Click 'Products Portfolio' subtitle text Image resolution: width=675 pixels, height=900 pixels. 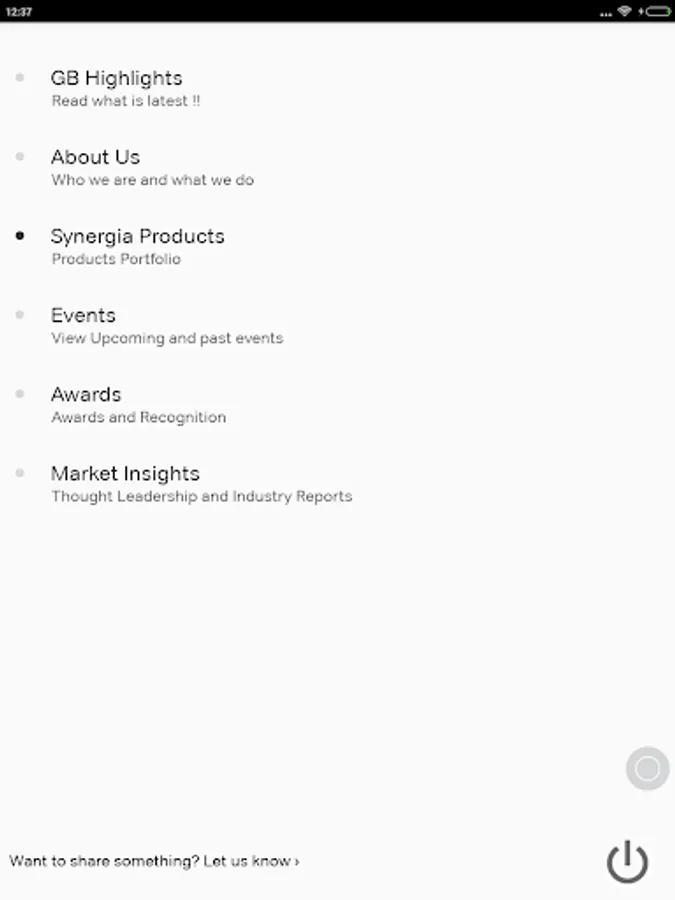pyautogui.click(x=116, y=259)
